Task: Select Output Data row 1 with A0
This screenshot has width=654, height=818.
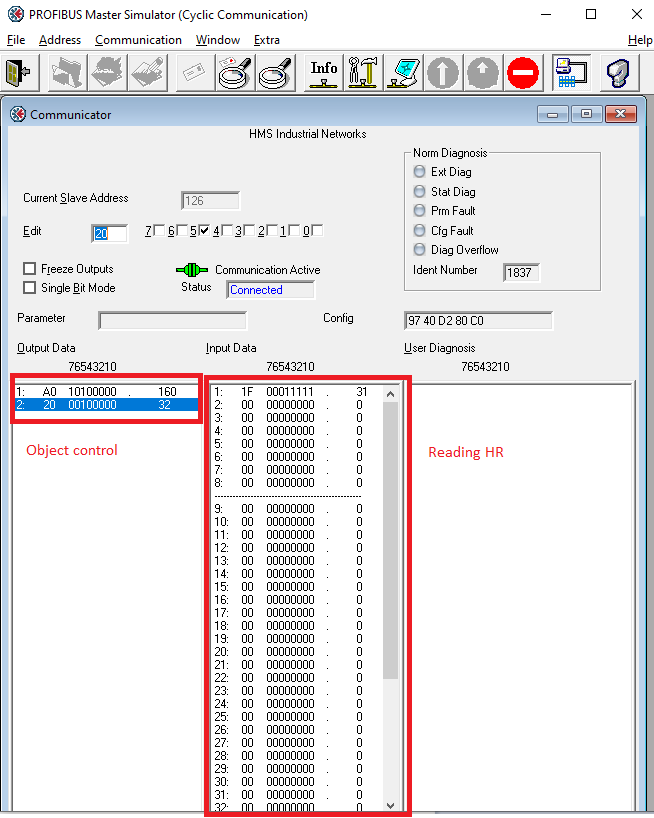Action: point(106,391)
